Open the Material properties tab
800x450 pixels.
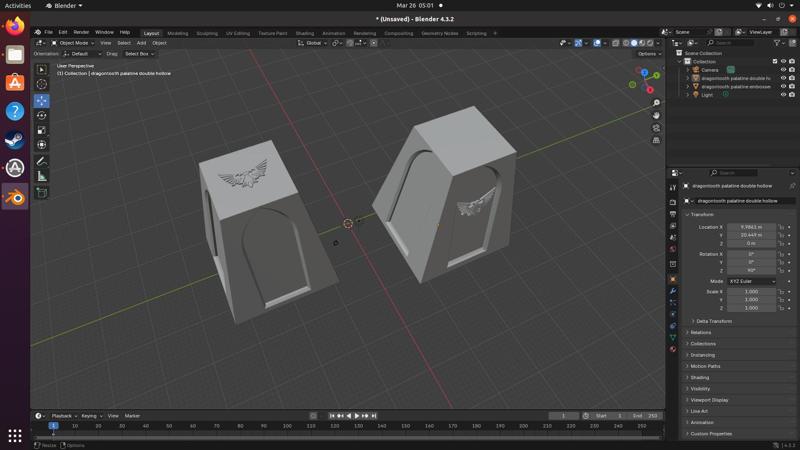pos(673,349)
